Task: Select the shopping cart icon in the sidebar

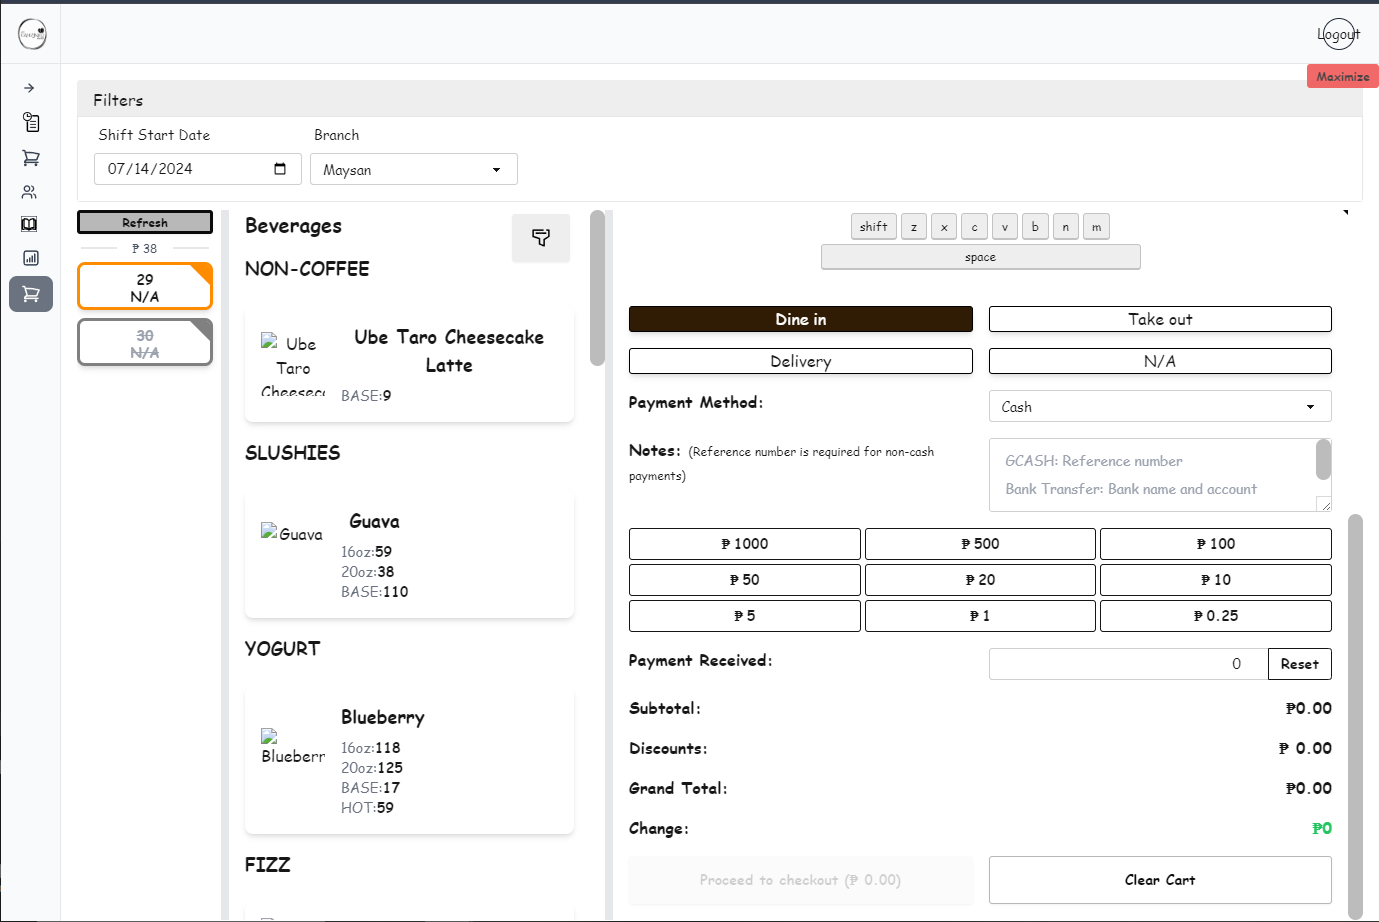Action: click(31, 157)
